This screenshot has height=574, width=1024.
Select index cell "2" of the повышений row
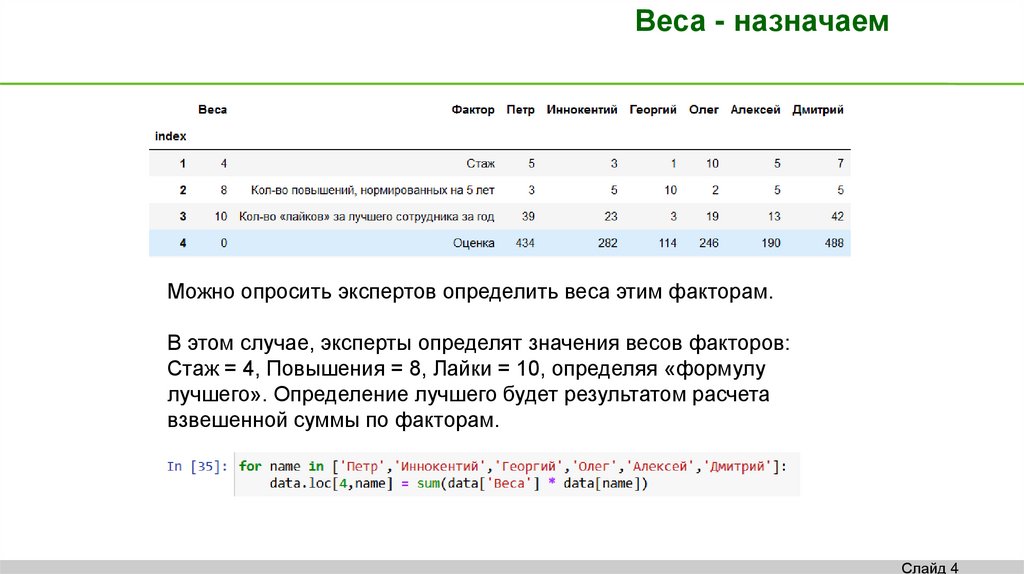[183, 190]
